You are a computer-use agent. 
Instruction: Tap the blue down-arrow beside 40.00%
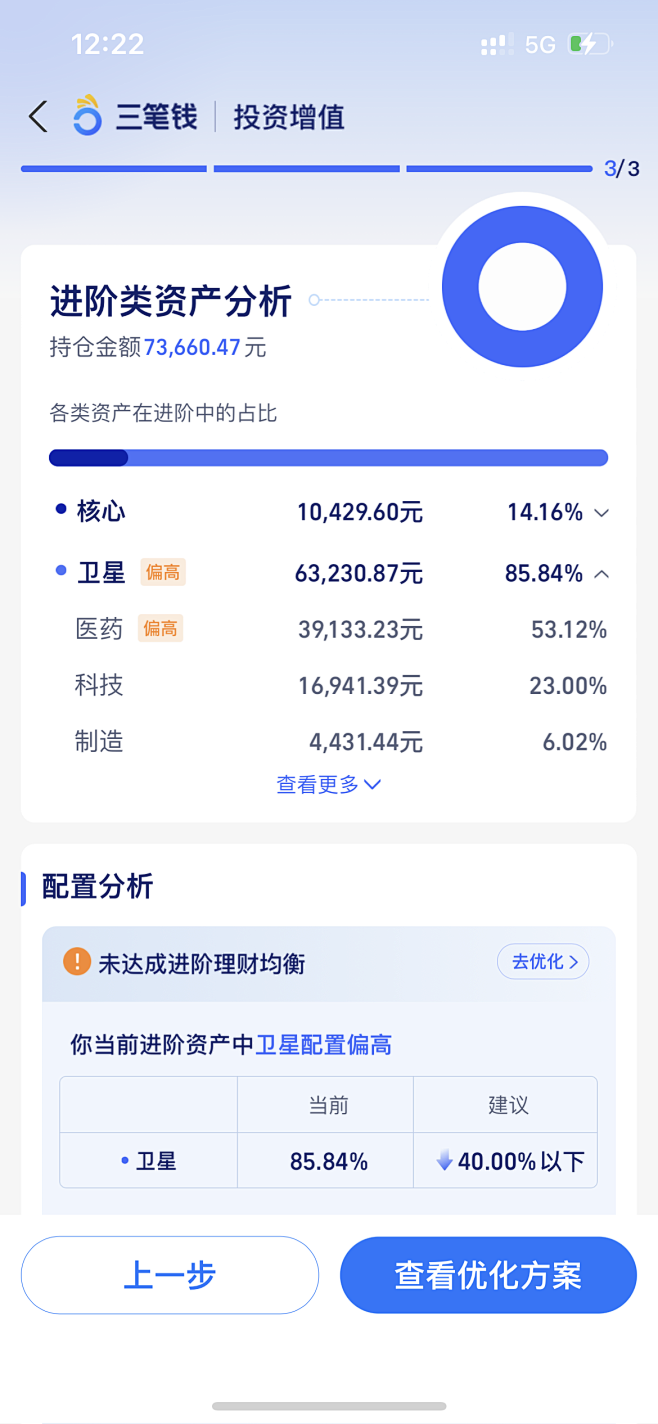[445, 1161]
